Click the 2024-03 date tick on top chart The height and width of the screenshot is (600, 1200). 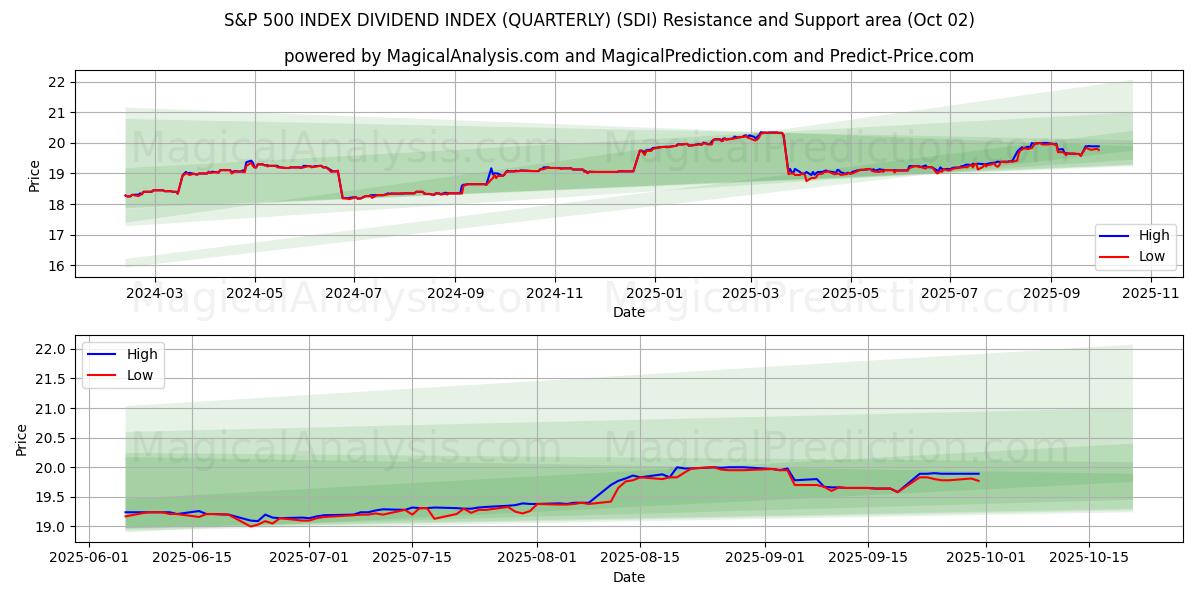pyautogui.click(x=155, y=293)
